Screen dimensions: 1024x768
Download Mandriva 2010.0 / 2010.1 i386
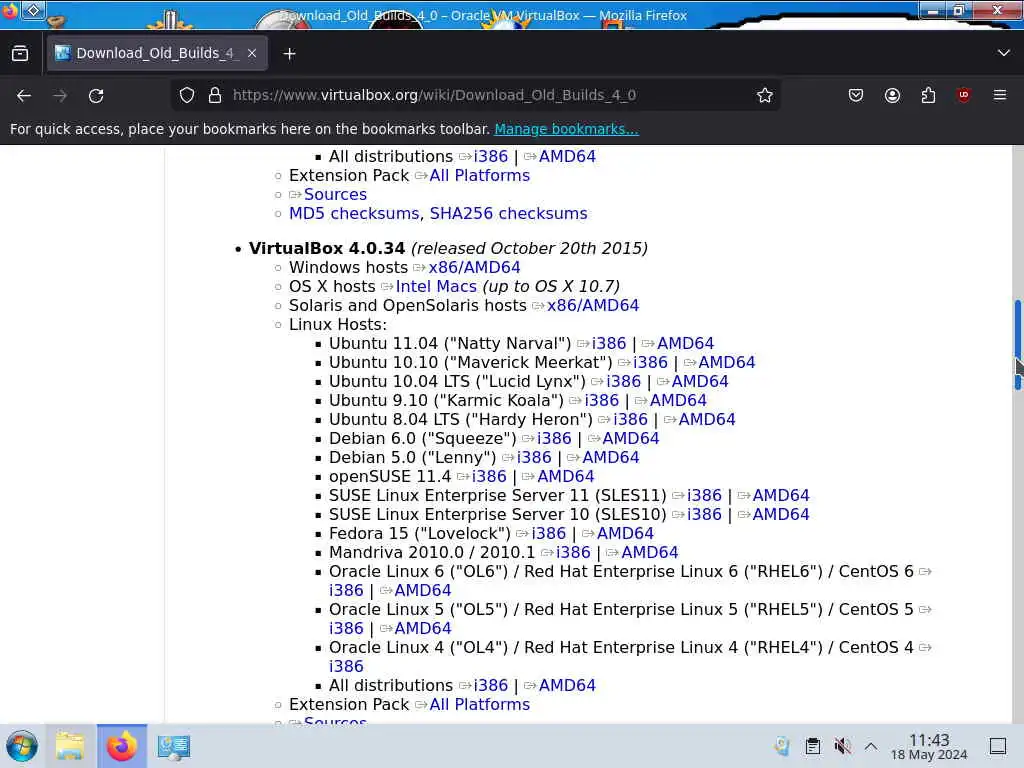[573, 552]
